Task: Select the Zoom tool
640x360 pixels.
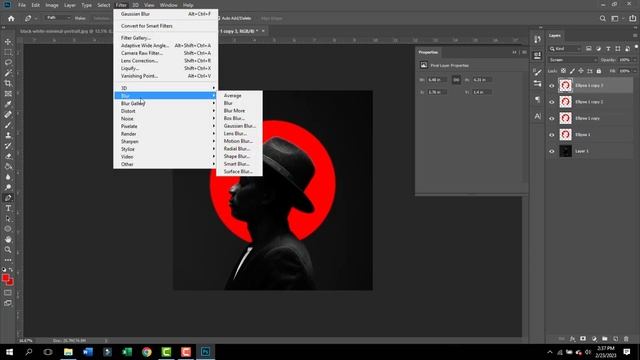Action: pyautogui.click(x=8, y=250)
